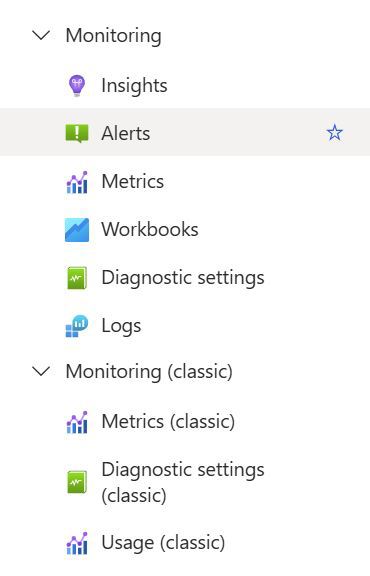Click the Monitoring group header label
This screenshot has width=370, height=576.
point(114,36)
